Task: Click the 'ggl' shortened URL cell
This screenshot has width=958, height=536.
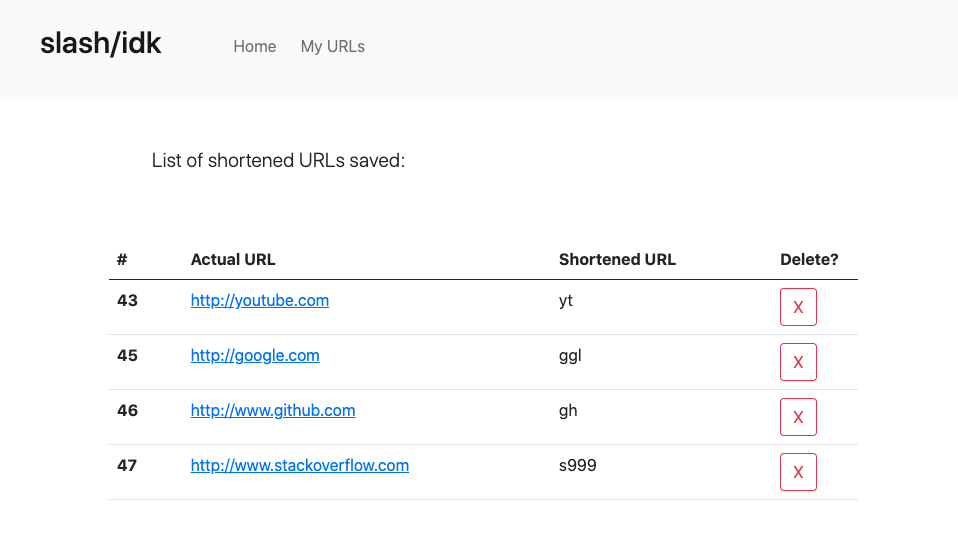Action: [x=570, y=355]
